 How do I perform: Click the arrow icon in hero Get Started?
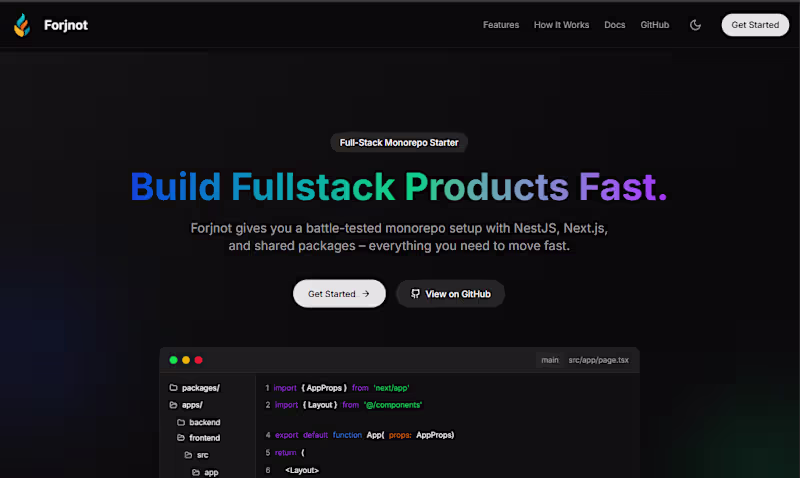[x=365, y=294]
